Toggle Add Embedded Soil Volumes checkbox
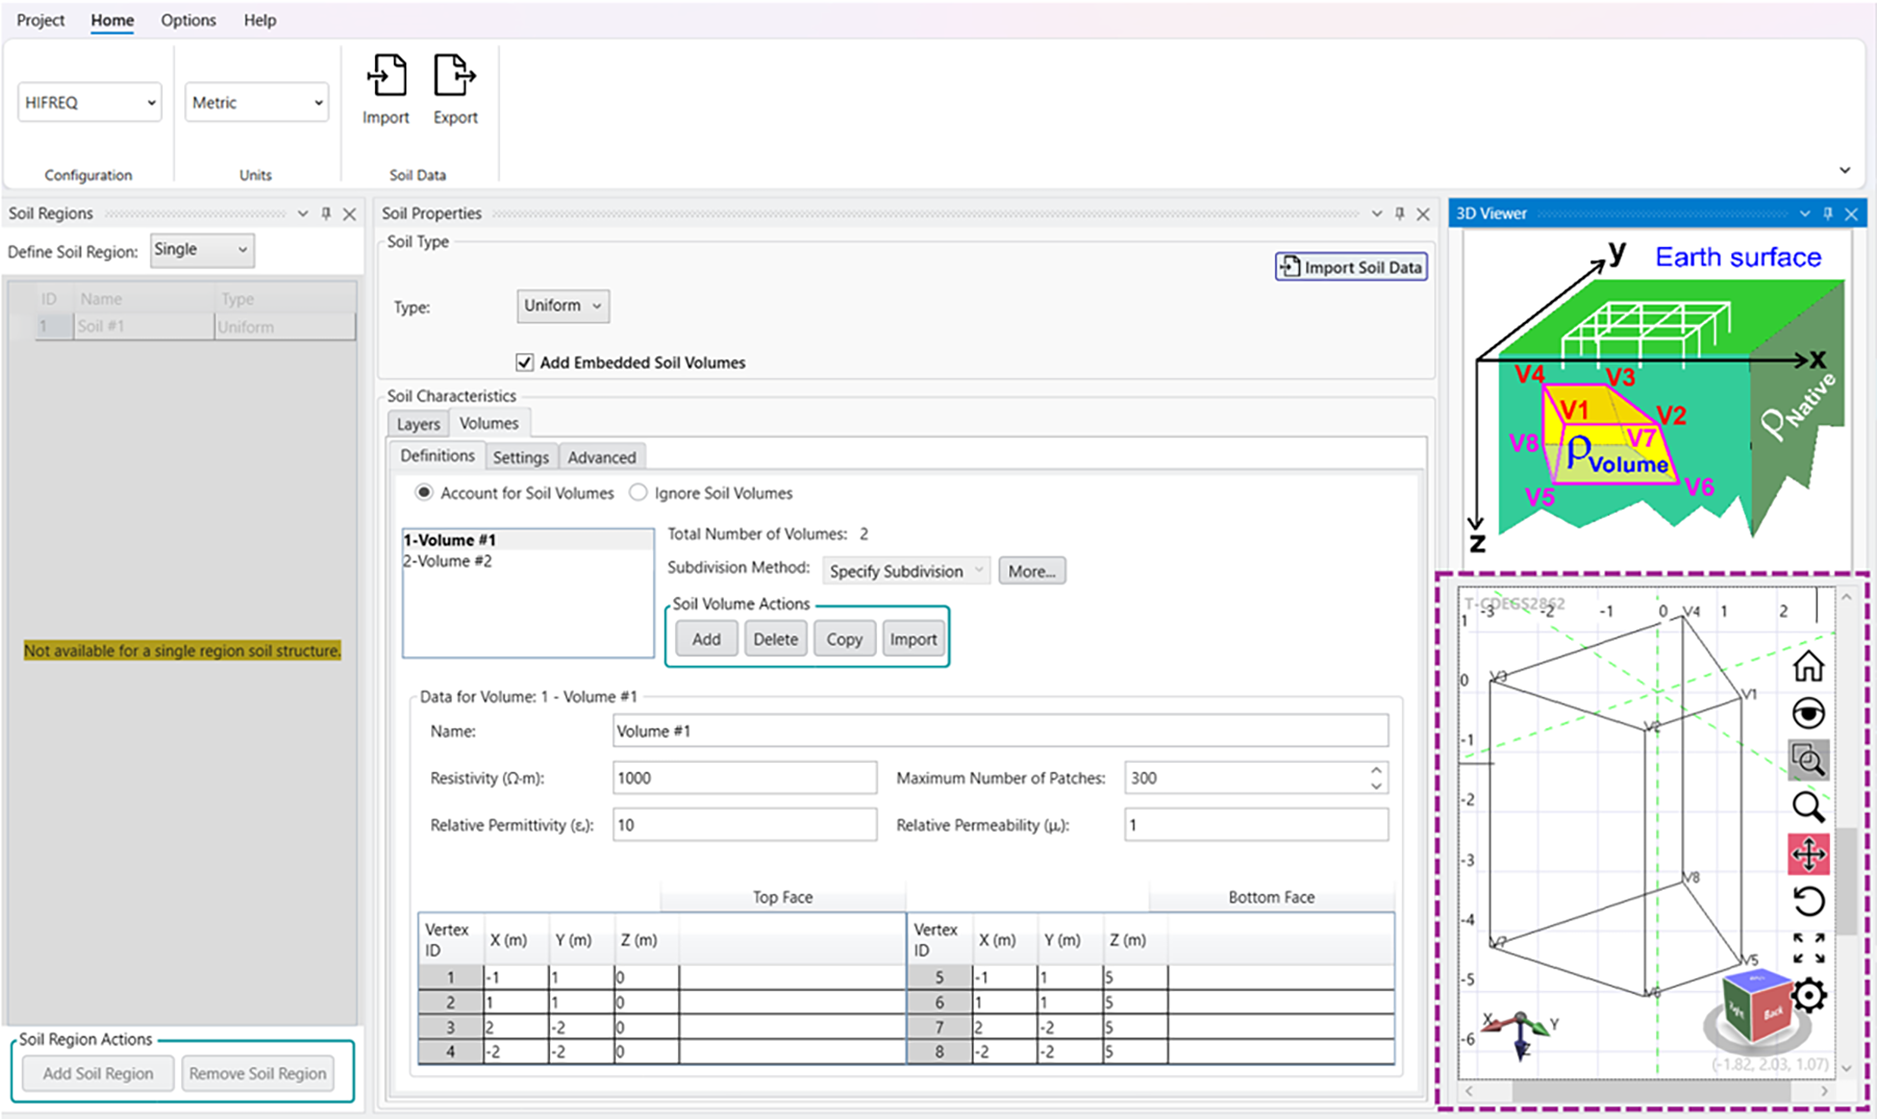 [x=525, y=362]
